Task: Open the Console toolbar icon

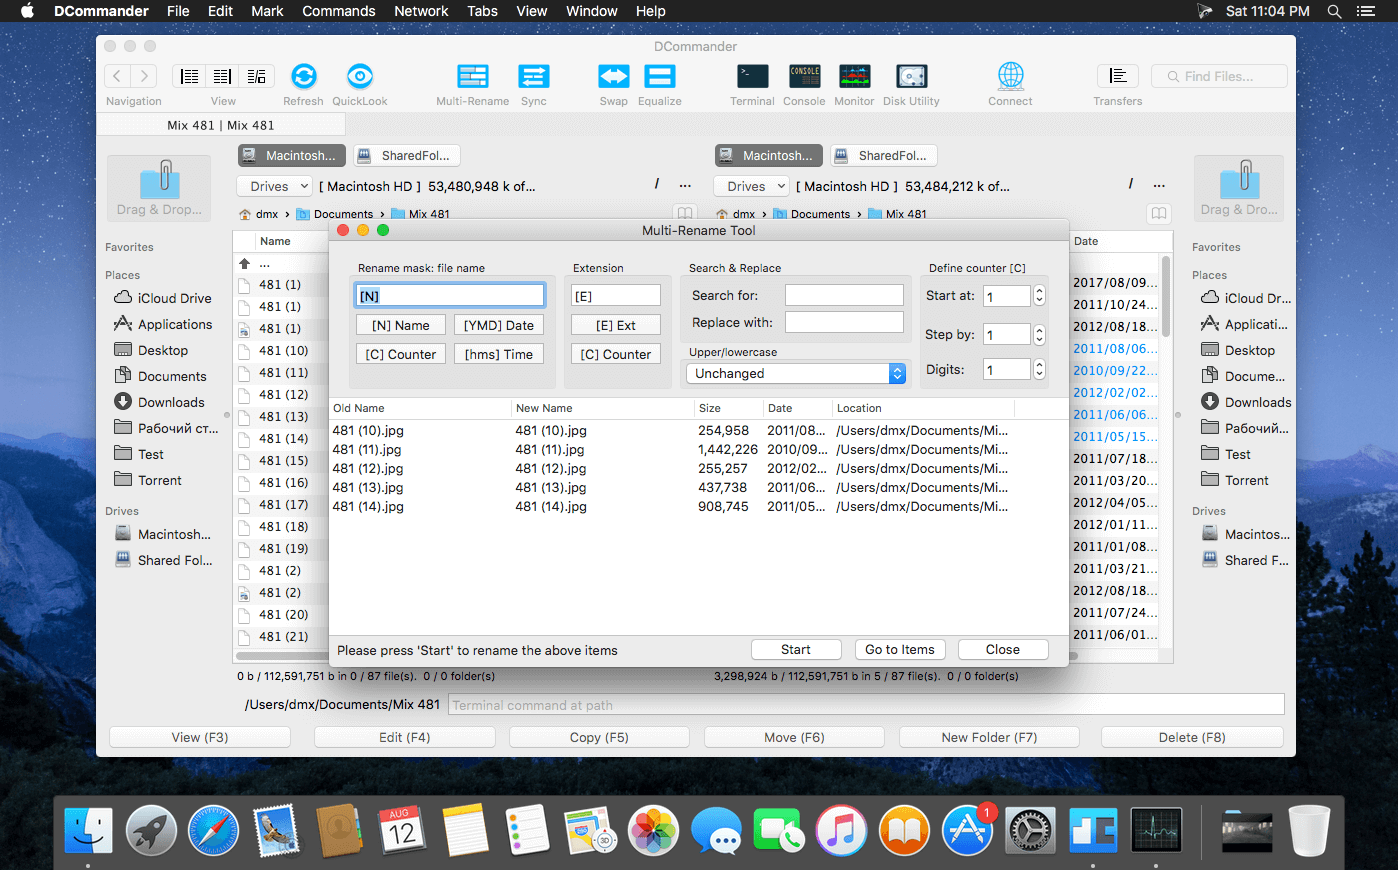Action: pos(805,76)
